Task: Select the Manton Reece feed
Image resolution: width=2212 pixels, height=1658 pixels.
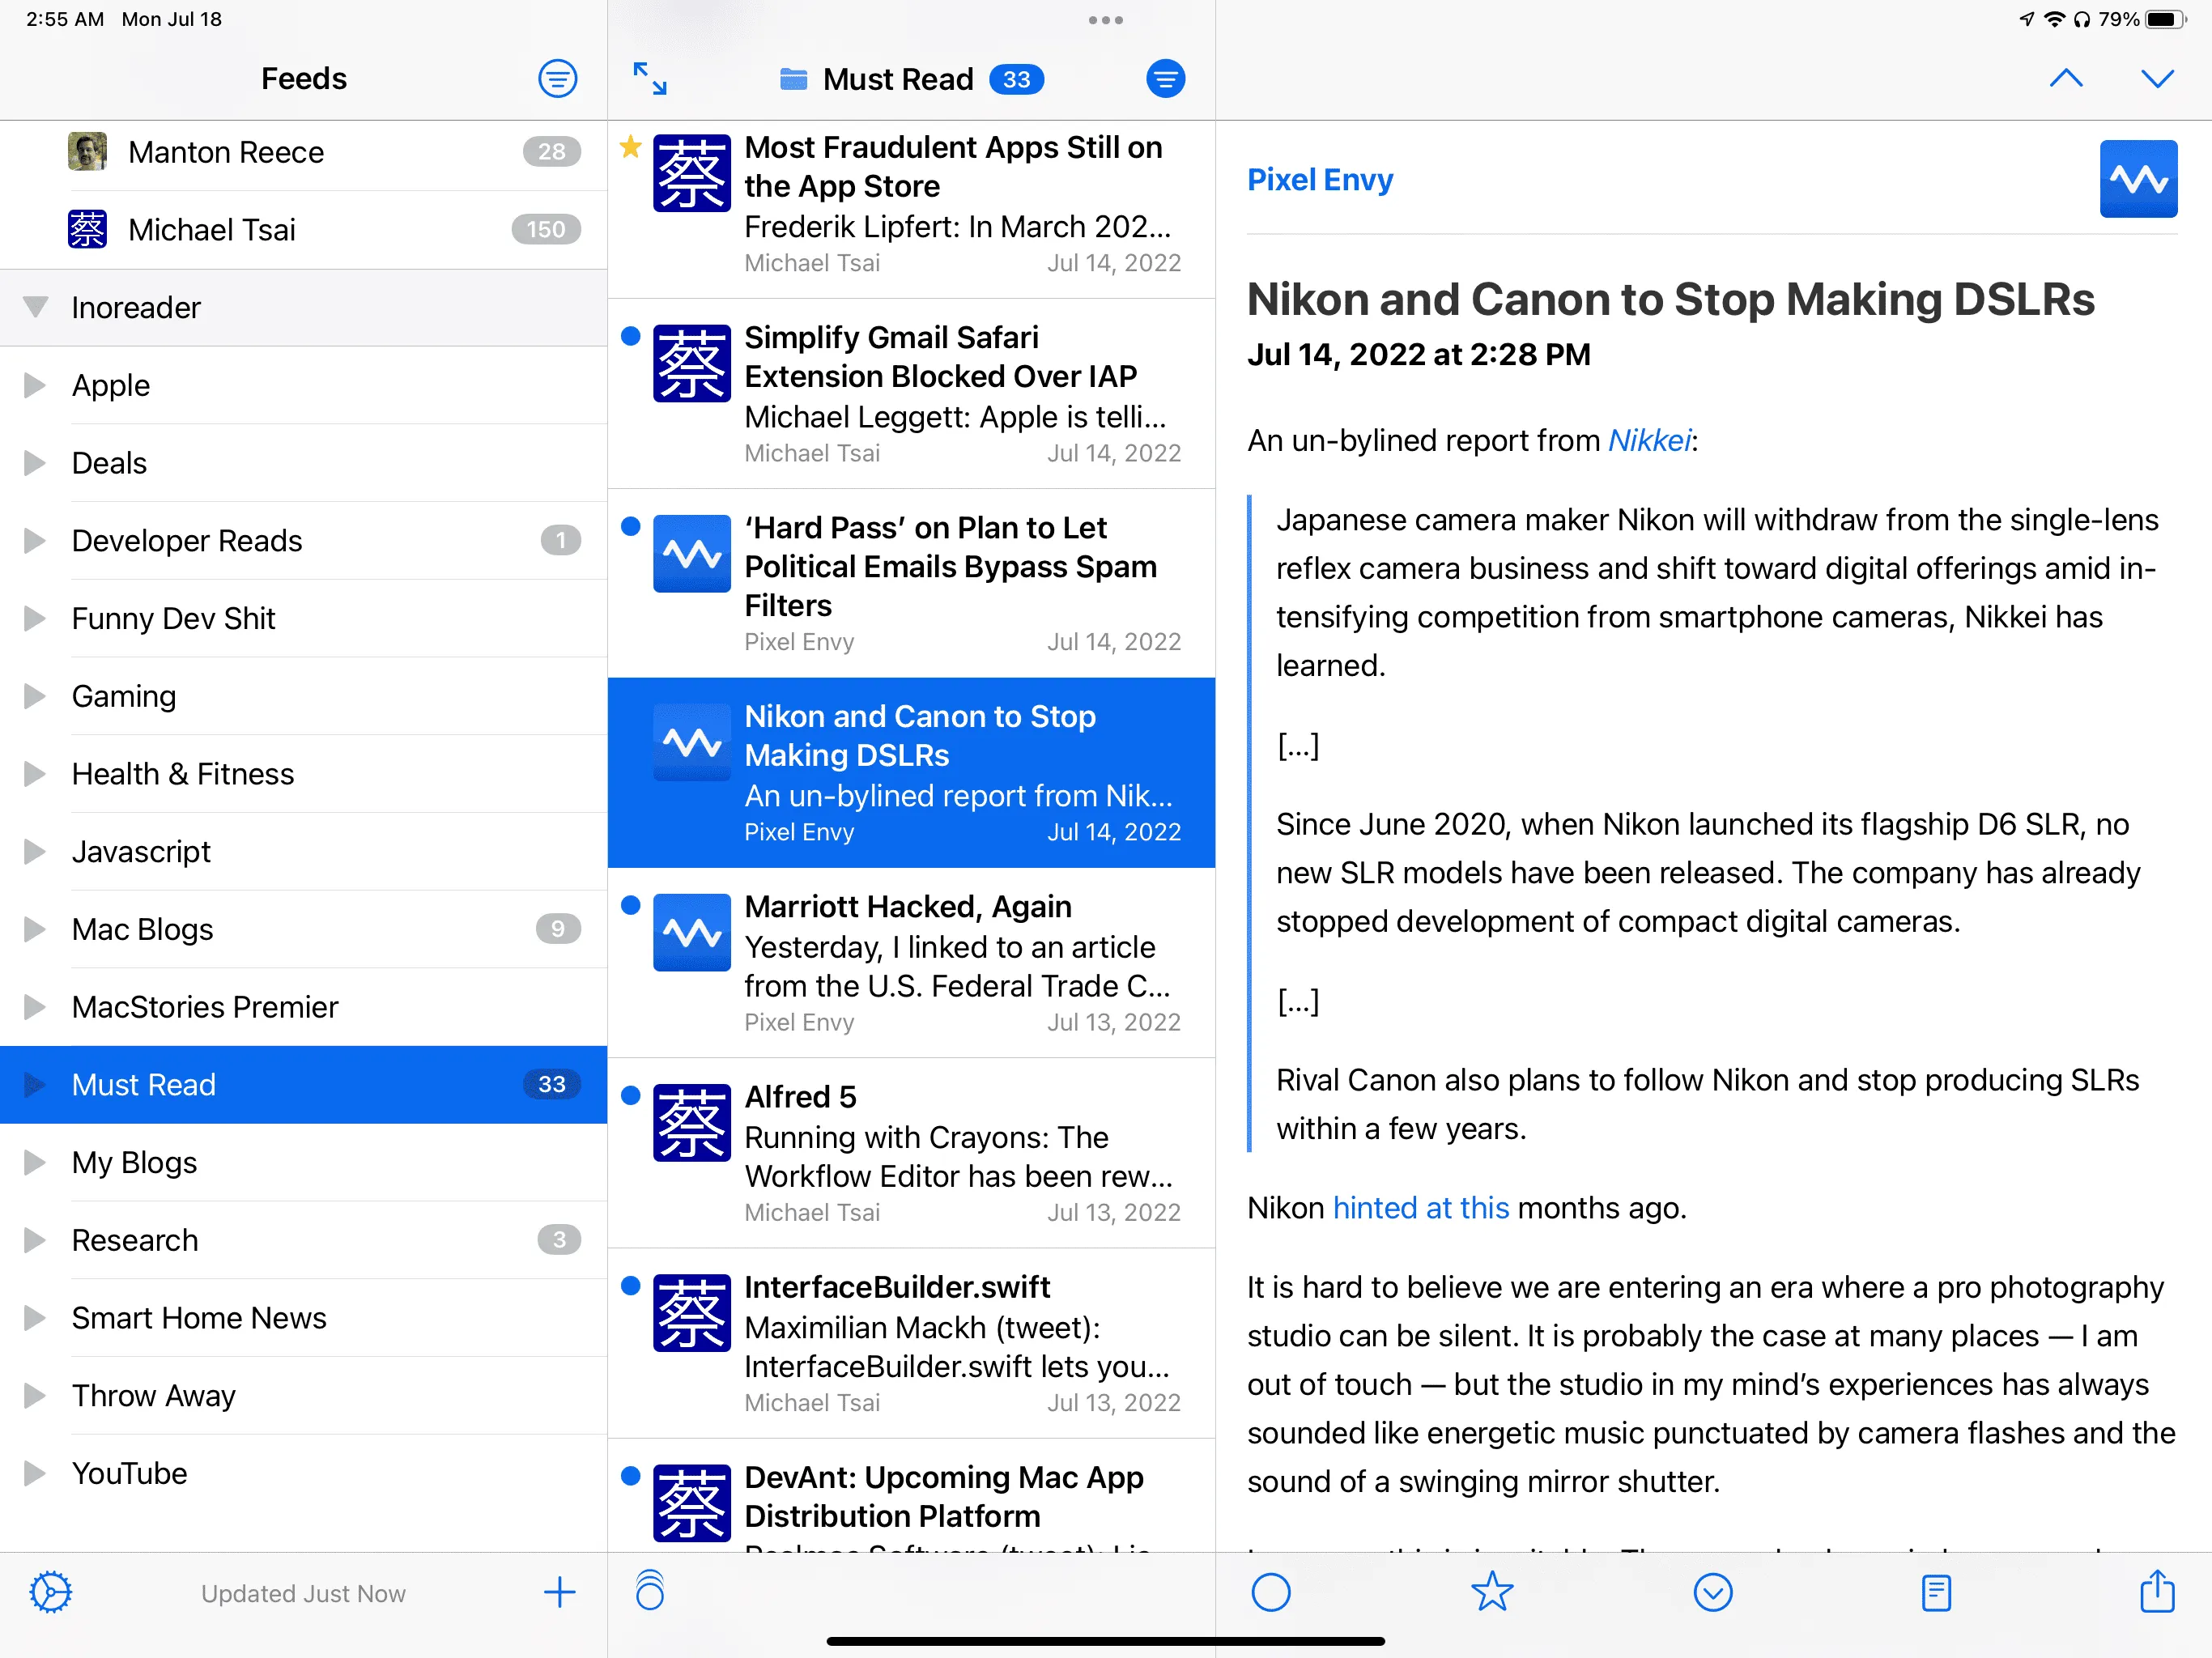Action: (x=304, y=152)
